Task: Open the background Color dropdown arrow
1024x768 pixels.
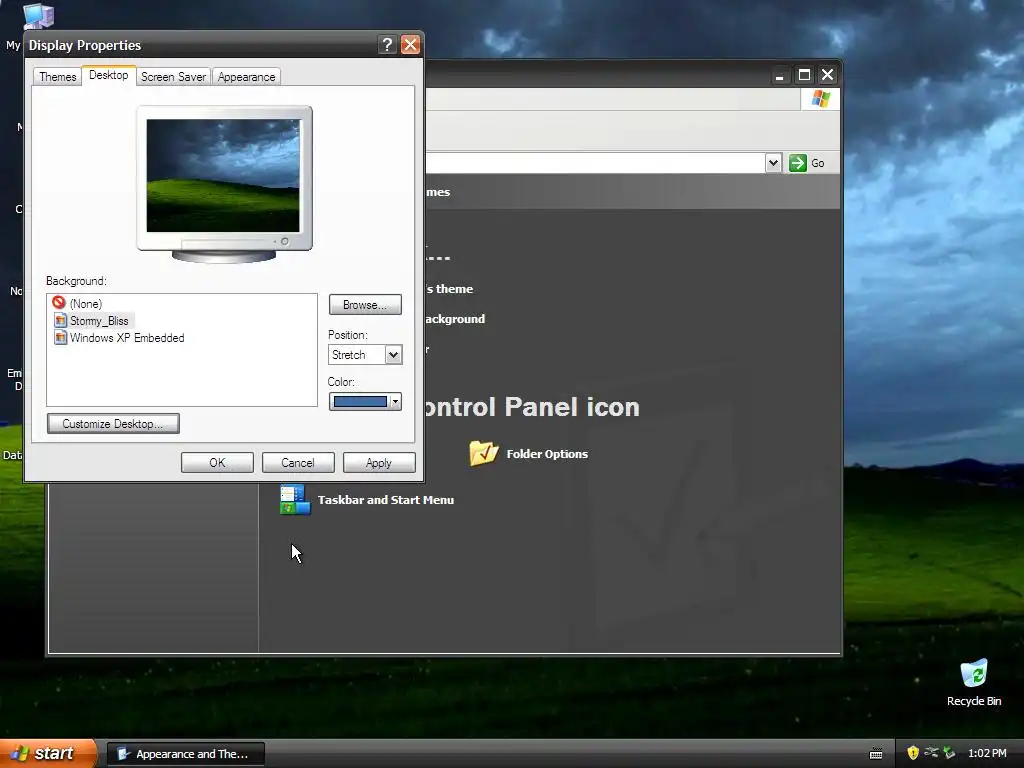Action: (x=395, y=402)
